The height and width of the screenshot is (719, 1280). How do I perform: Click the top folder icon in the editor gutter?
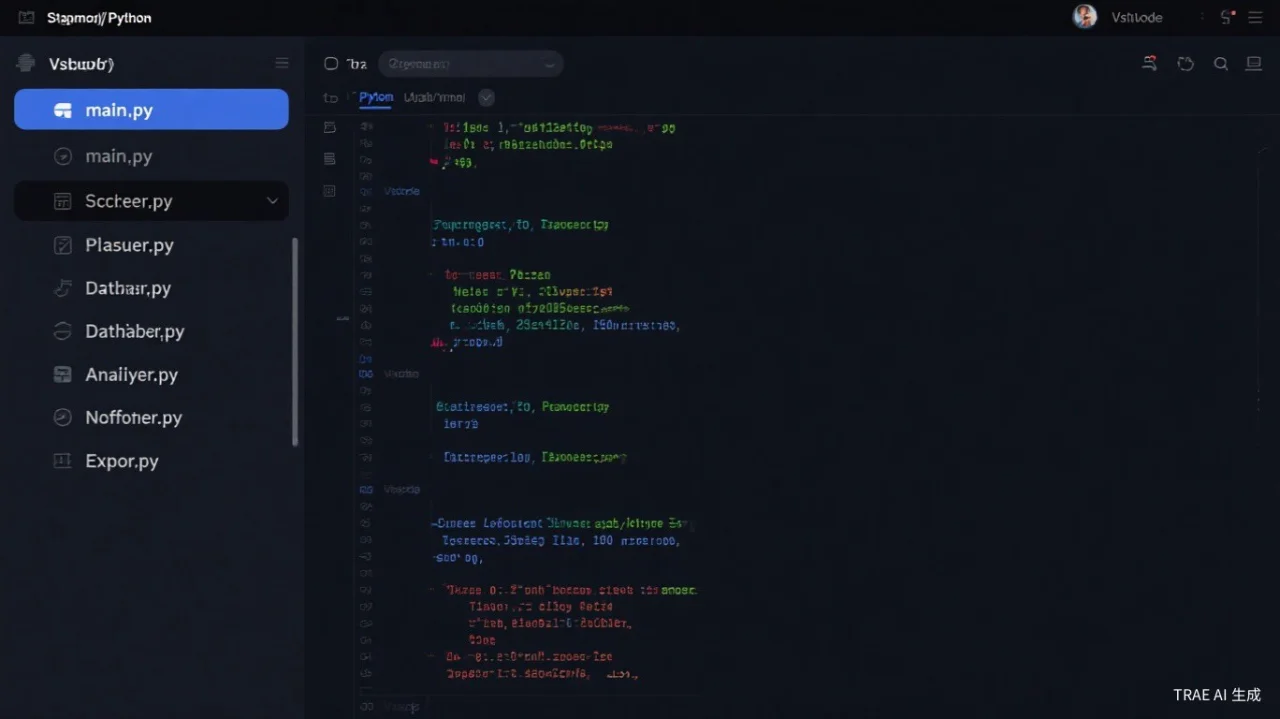(x=330, y=128)
